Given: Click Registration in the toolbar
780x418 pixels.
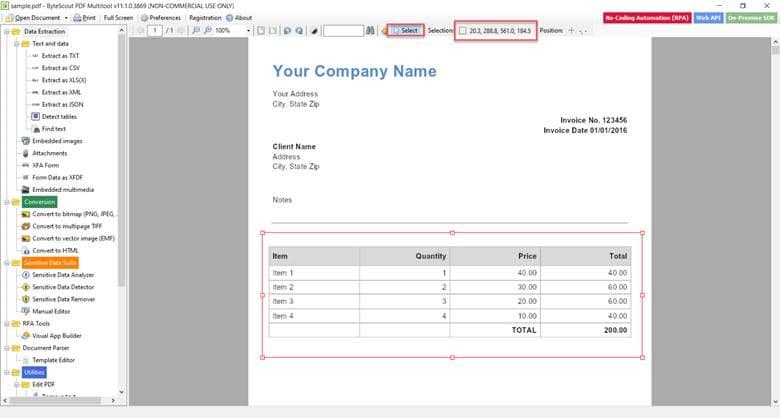Looking at the screenshot, I should 205,18.
